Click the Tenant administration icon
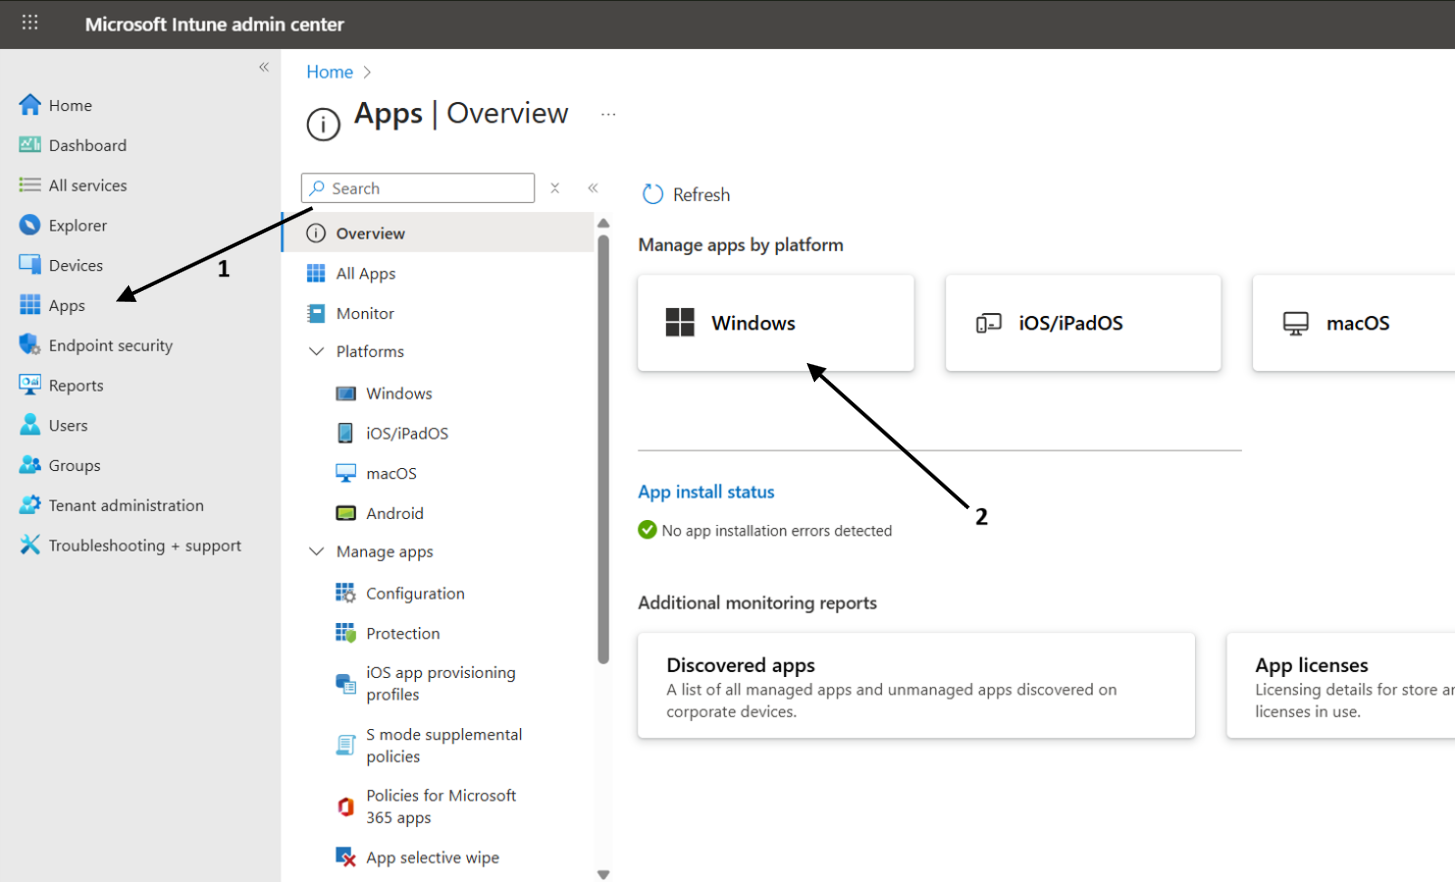Viewport: 1455px width, 882px height. 30,505
